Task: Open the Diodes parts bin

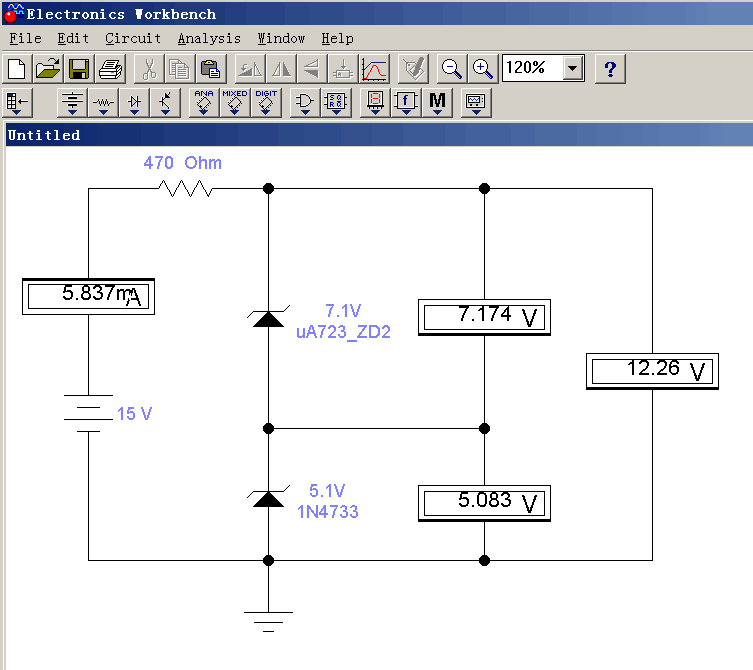Action: [x=135, y=102]
